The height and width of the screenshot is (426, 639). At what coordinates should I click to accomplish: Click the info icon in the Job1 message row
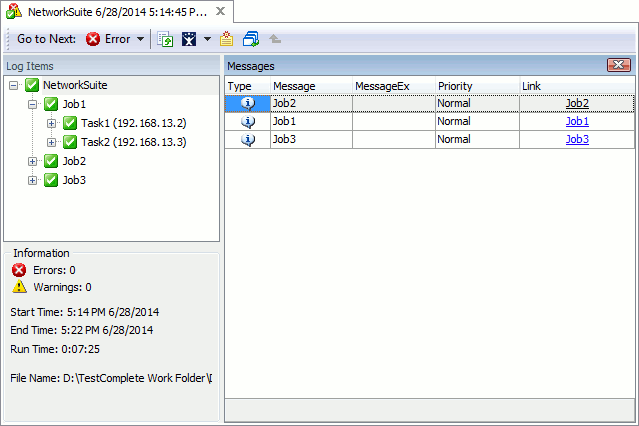pos(248,121)
